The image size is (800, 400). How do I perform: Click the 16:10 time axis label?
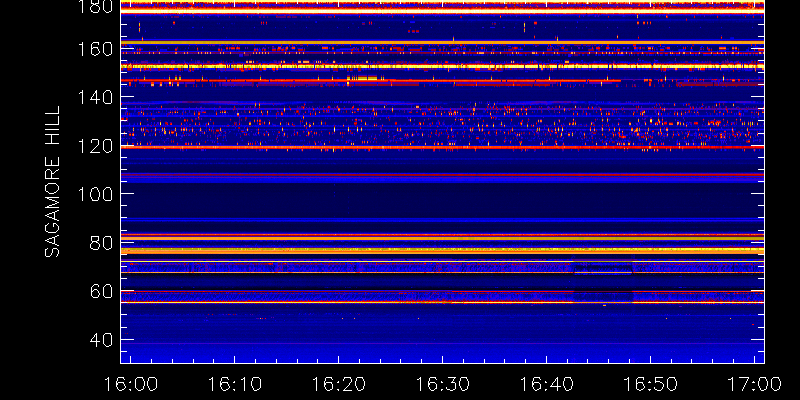(x=235, y=384)
